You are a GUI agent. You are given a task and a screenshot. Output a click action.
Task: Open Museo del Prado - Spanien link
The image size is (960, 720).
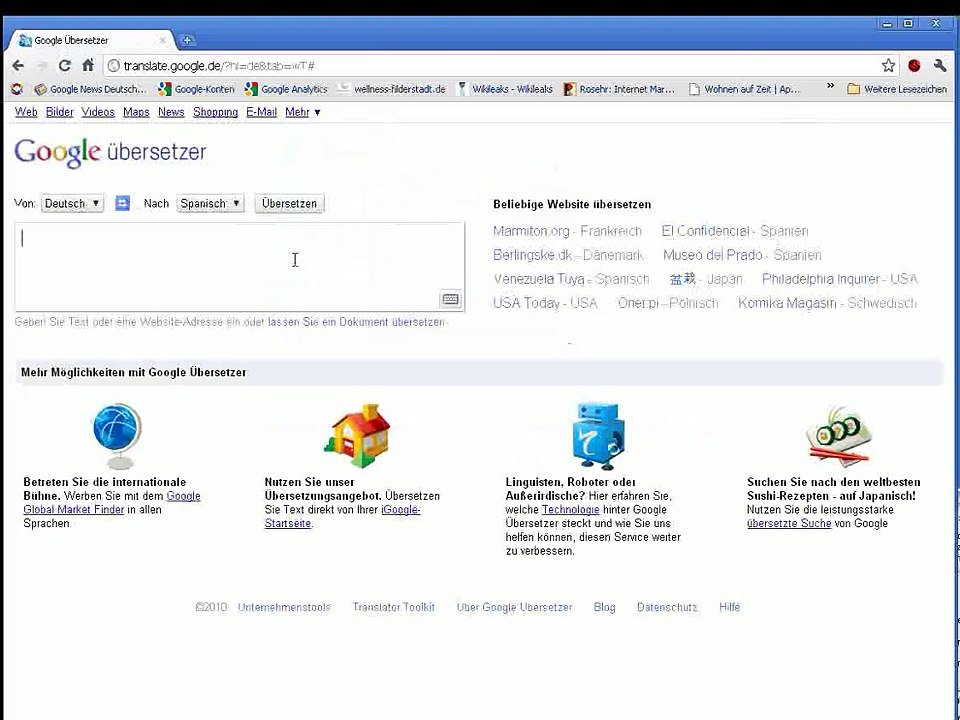point(742,255)
